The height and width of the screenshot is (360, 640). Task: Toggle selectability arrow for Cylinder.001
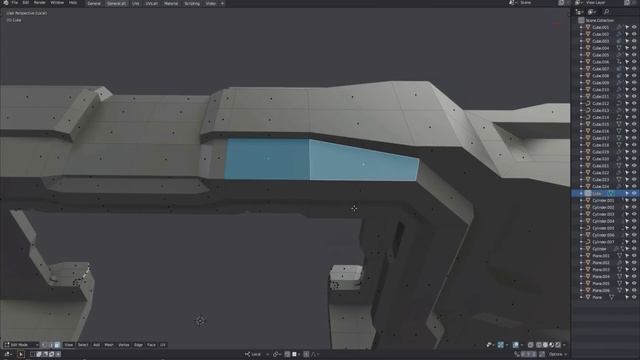point(627,200)
